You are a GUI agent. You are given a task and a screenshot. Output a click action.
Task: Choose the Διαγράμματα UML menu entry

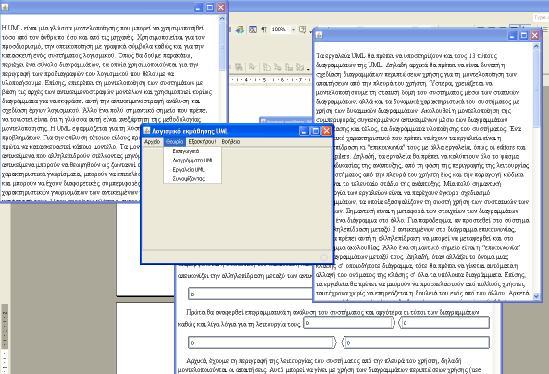[x=192, y=160]
